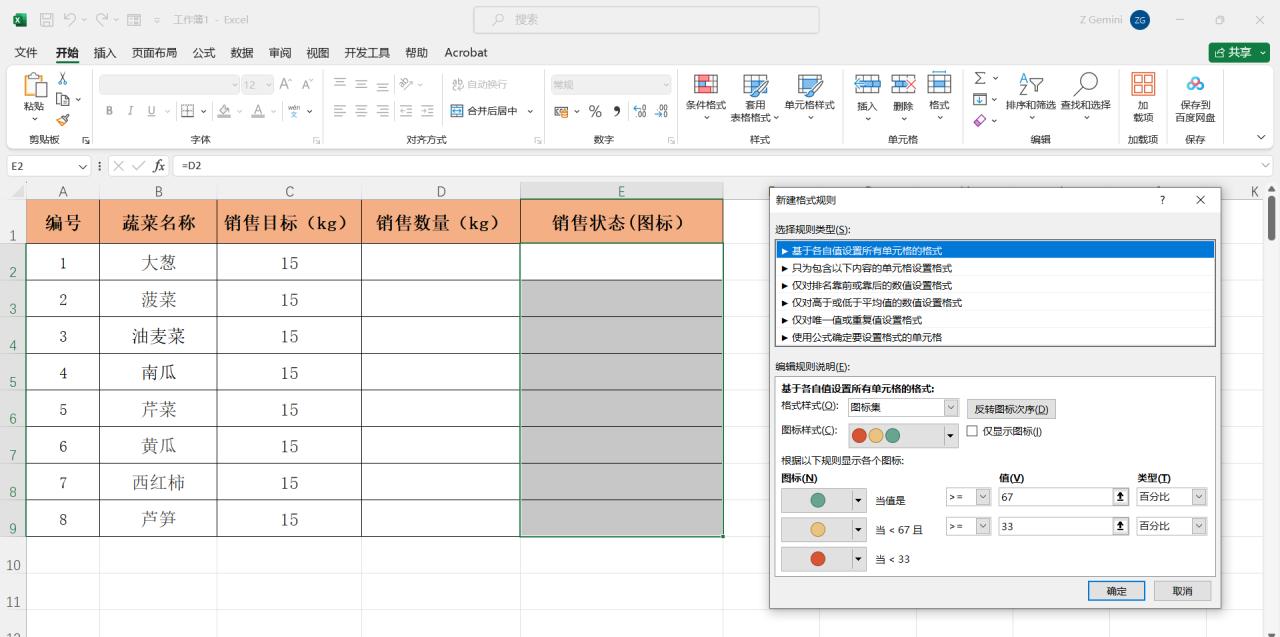
Task: Switch to the 公式 ribbon tab
Action: (x=204, y=53)
